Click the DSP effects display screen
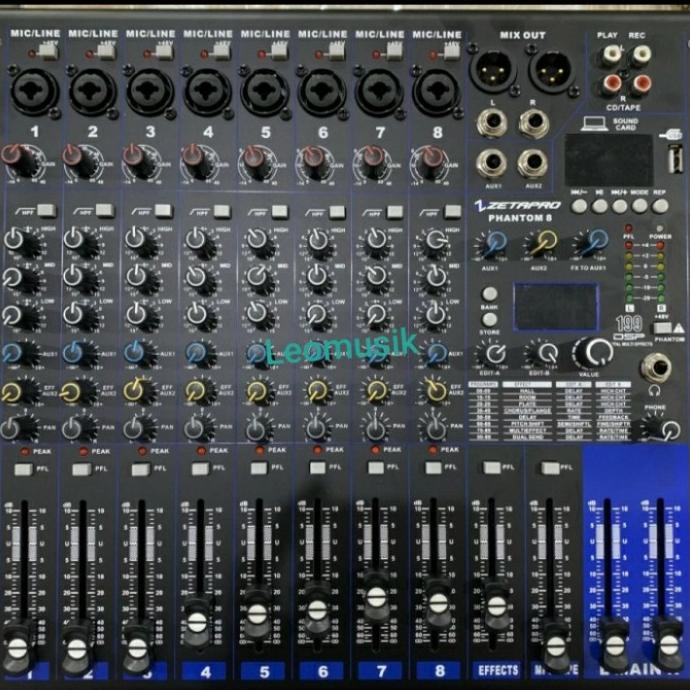690x690 pixels. [555, 307]
